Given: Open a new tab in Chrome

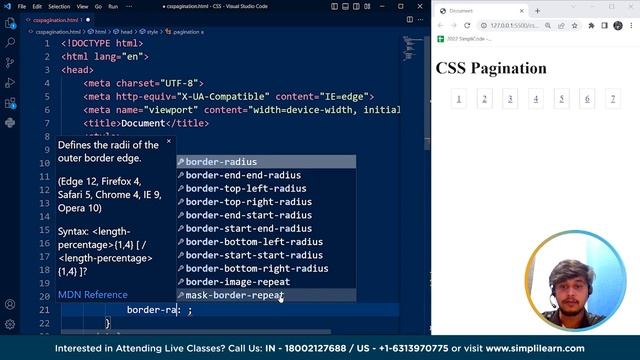Looking at the screenshot, I should [538, 11].
